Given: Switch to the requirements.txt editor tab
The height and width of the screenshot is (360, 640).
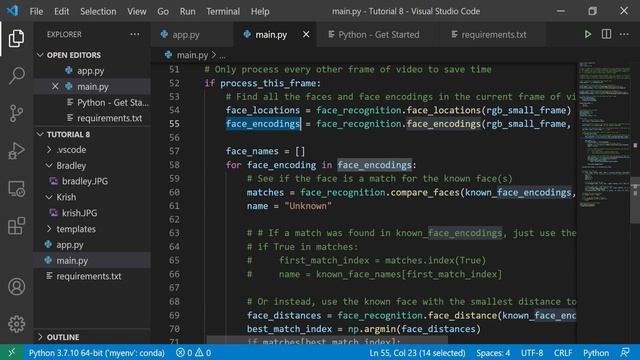Looking at the screenshot, I should 493,34.
